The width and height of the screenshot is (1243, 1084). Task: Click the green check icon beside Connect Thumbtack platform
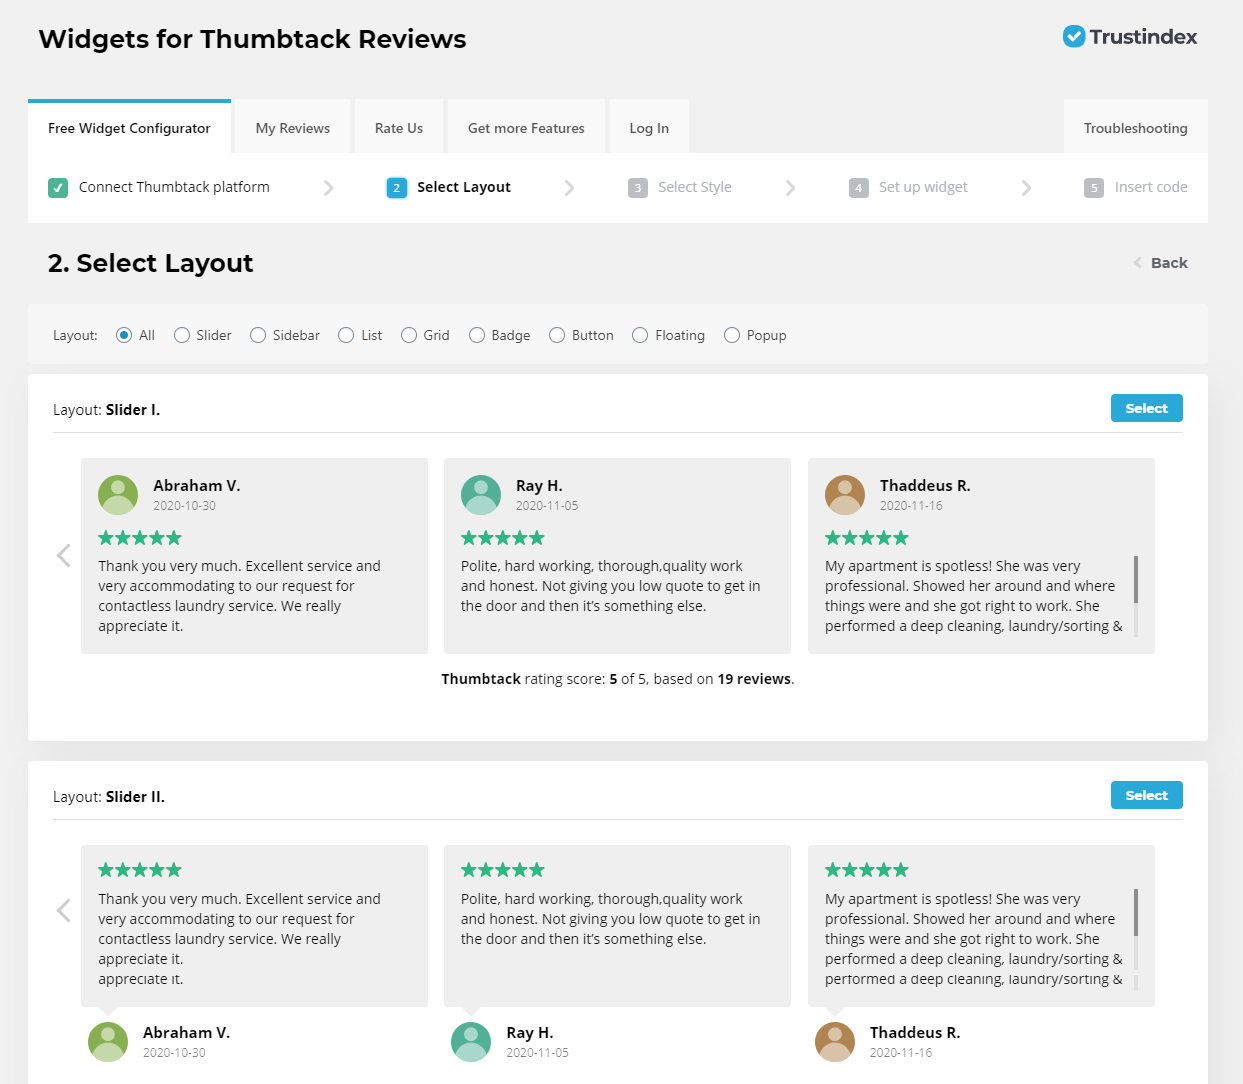coord(58,187)
